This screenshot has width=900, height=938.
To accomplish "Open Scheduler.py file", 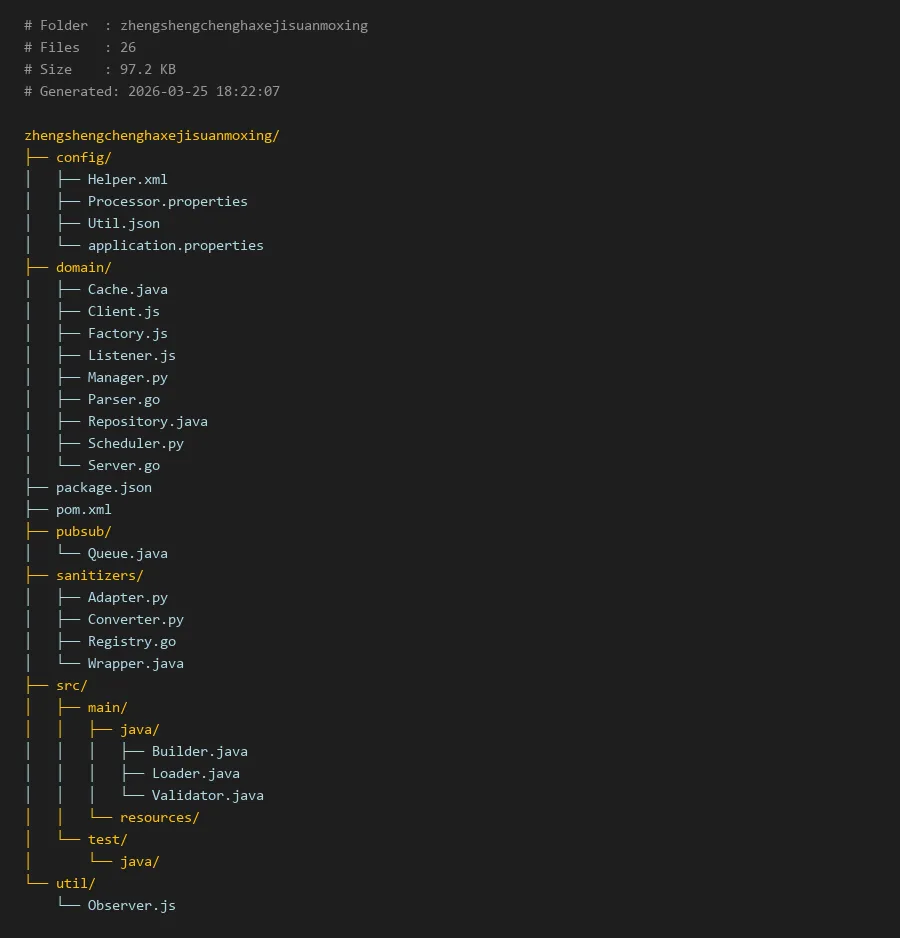I will [135, 443].
